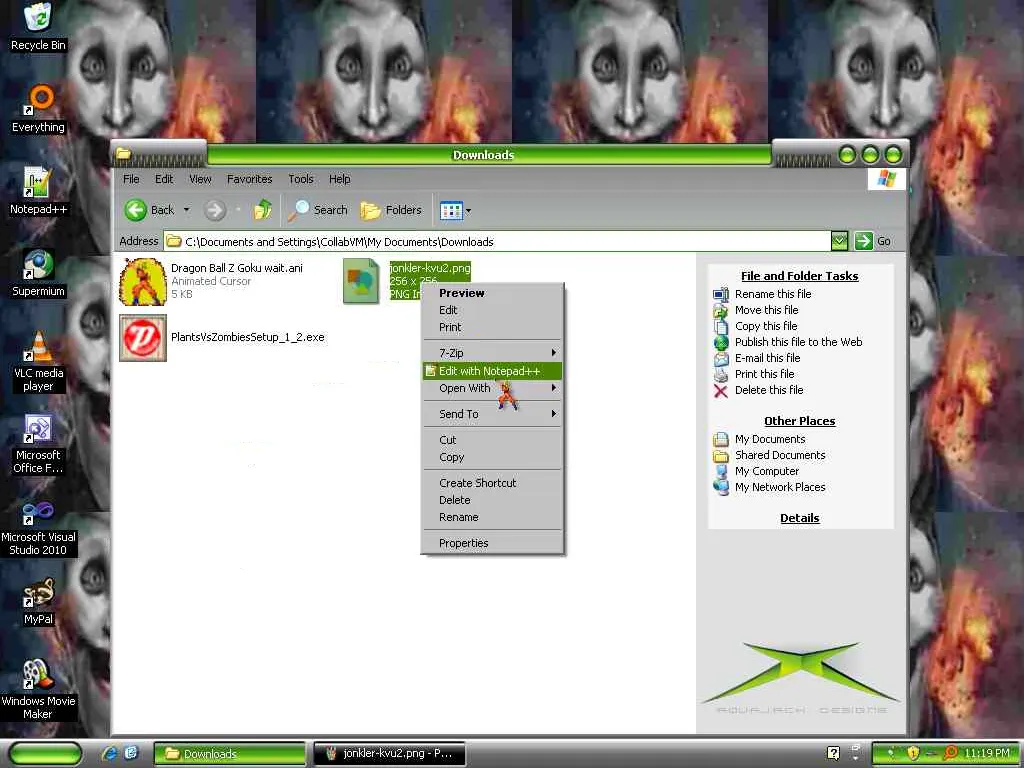Viewport: 1024px width, 768px height.
Task: Click the help question mark tray icon
Action: tap(833, 753)
